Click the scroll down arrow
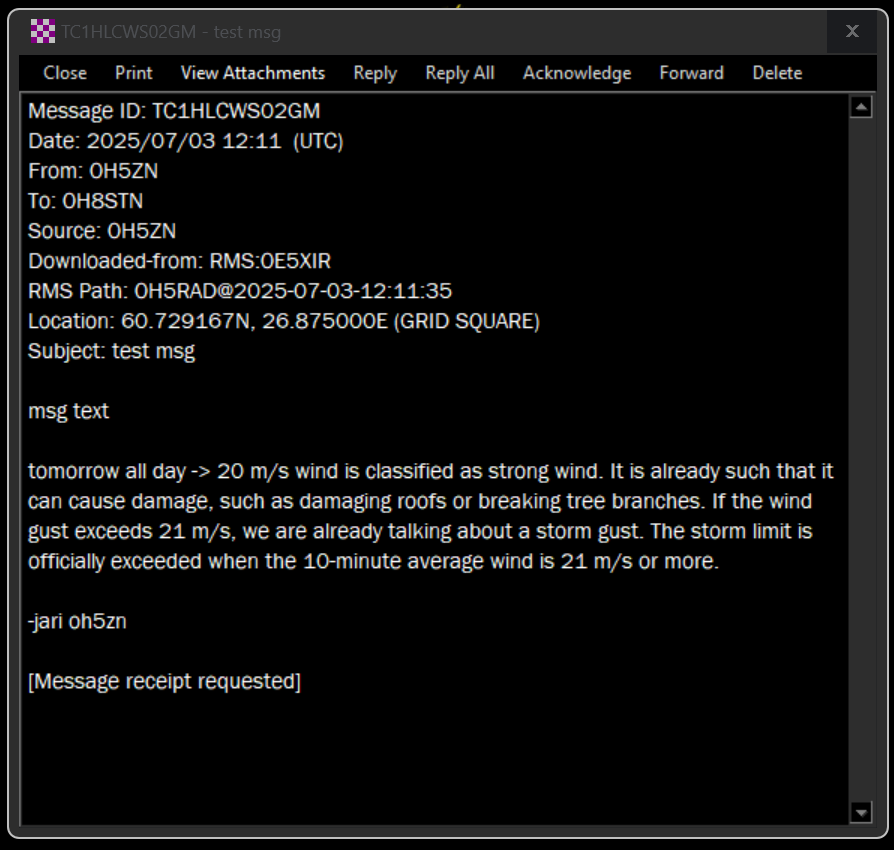The height and width of the screenshot is (850, 894). coord(860,811)
